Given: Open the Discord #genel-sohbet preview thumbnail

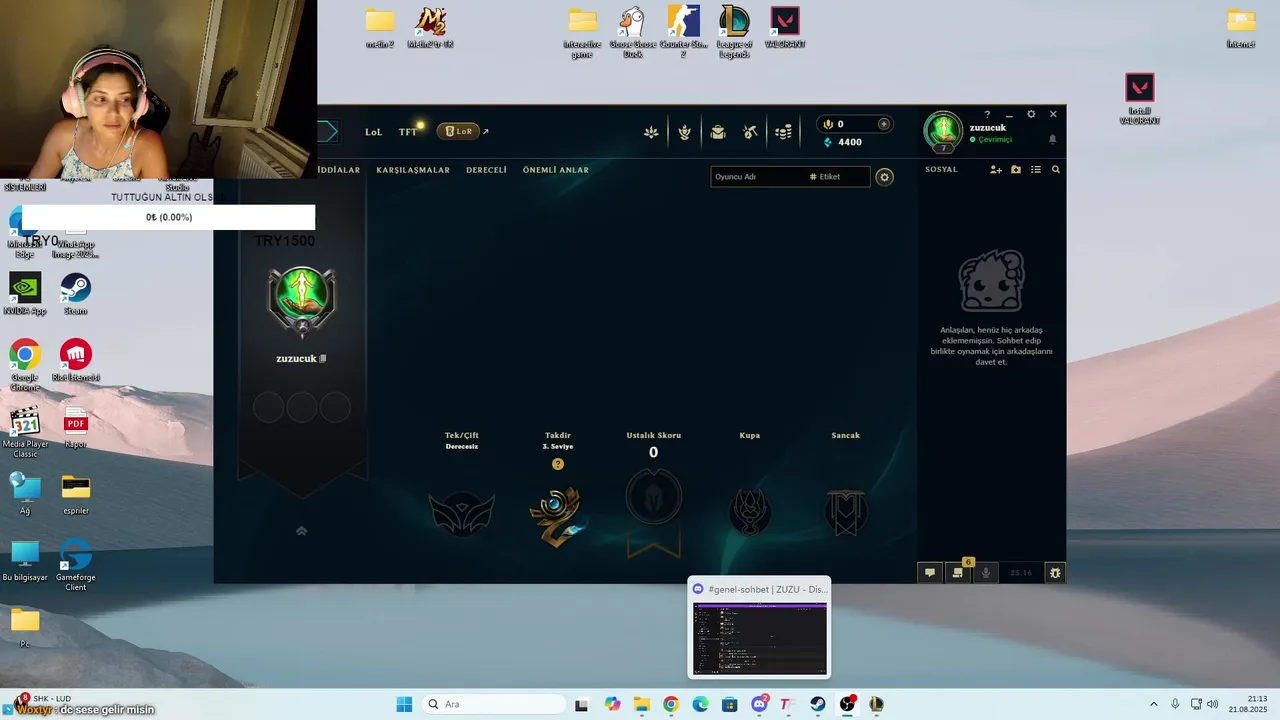Looking at the screenshot, I should tap(760, 639).
